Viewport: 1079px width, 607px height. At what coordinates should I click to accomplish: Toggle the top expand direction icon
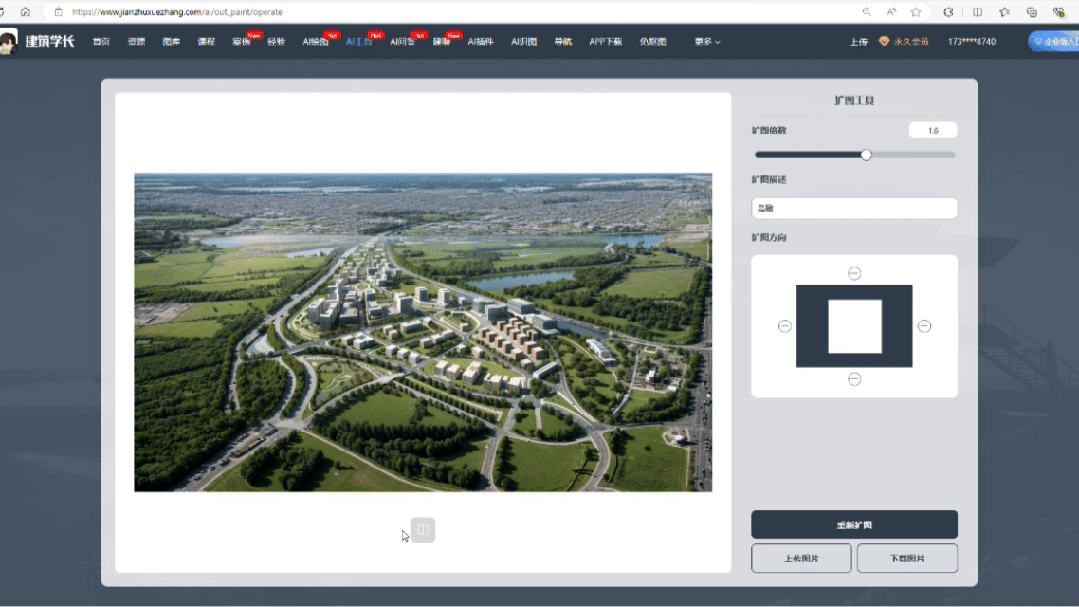click(x=854, y=273)
